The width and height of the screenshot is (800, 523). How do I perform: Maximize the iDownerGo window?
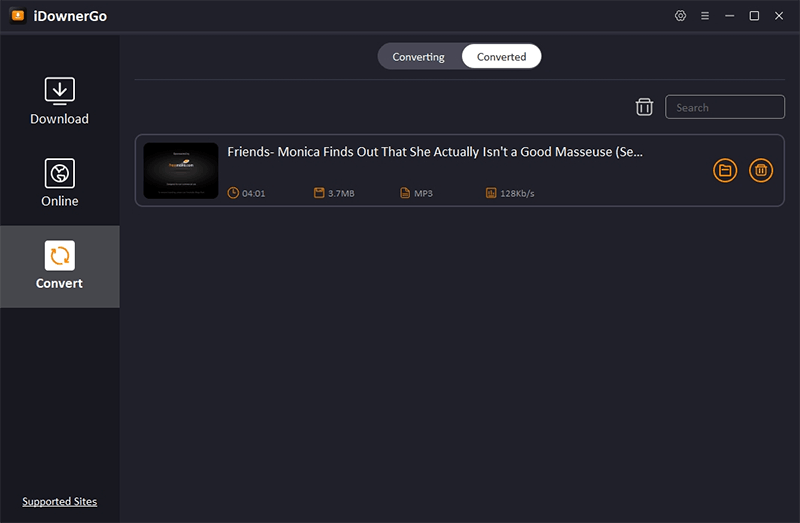754,16
